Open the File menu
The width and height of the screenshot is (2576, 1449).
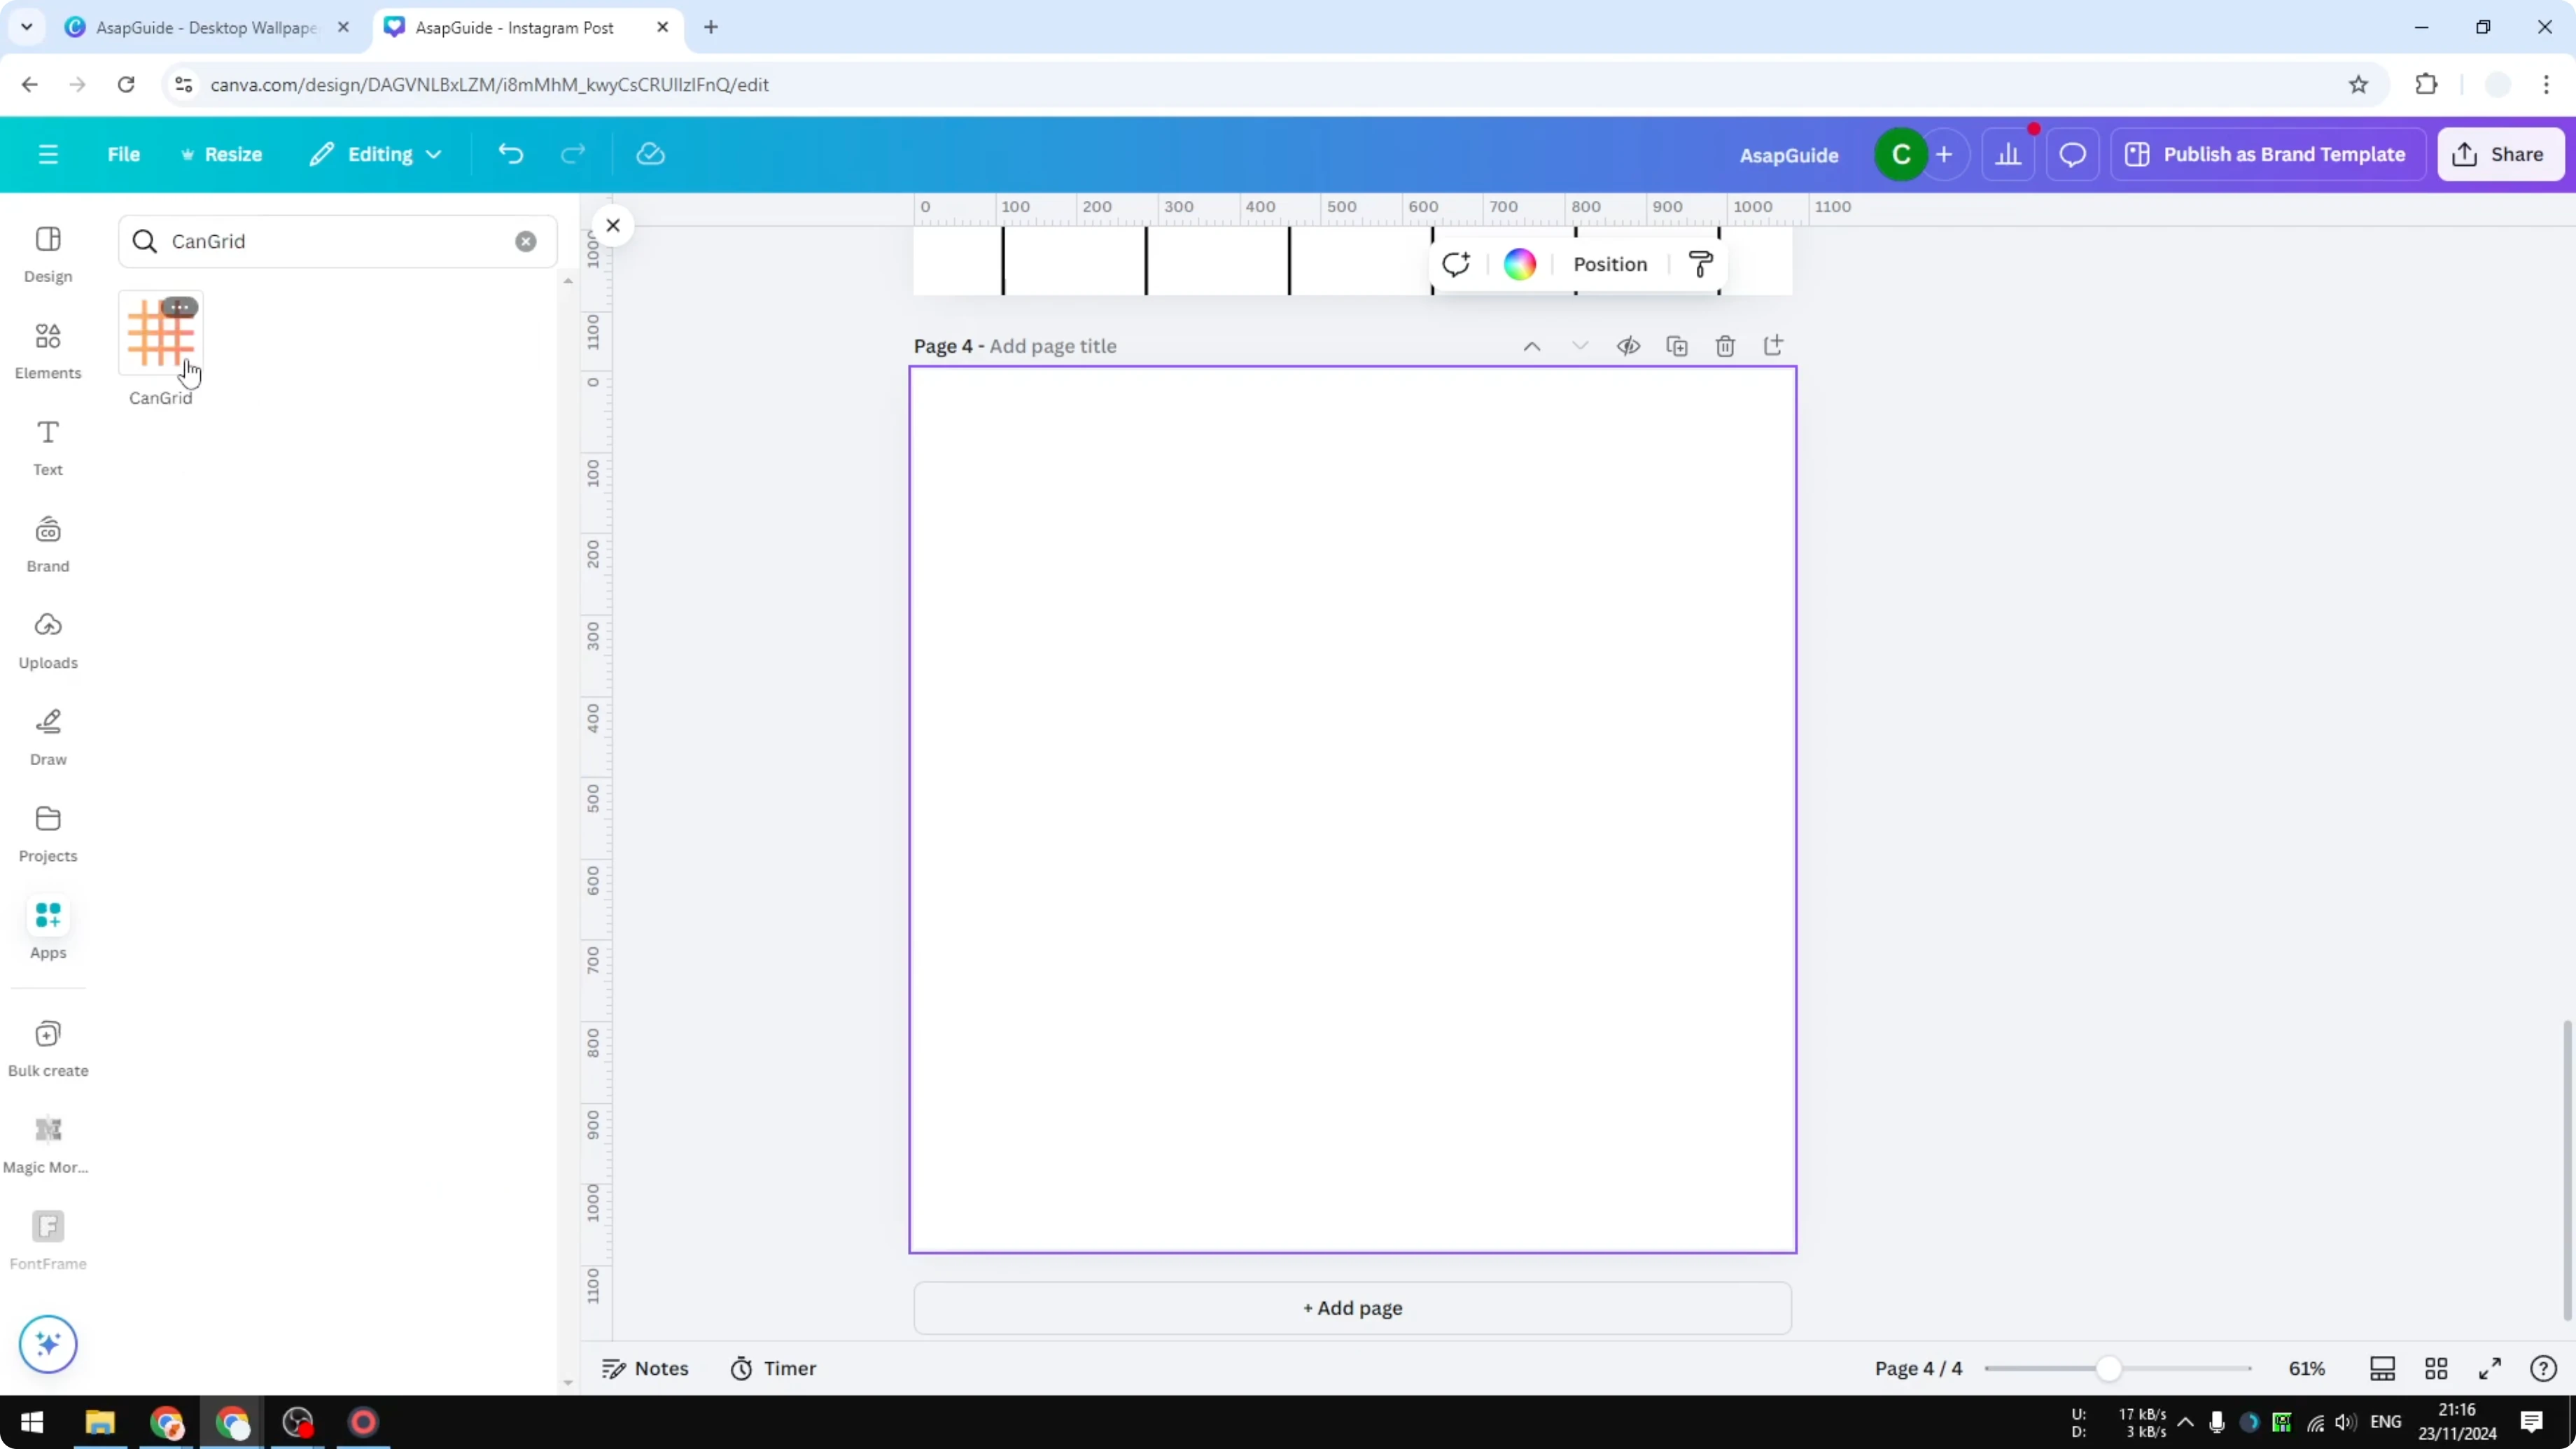(124, 153)
